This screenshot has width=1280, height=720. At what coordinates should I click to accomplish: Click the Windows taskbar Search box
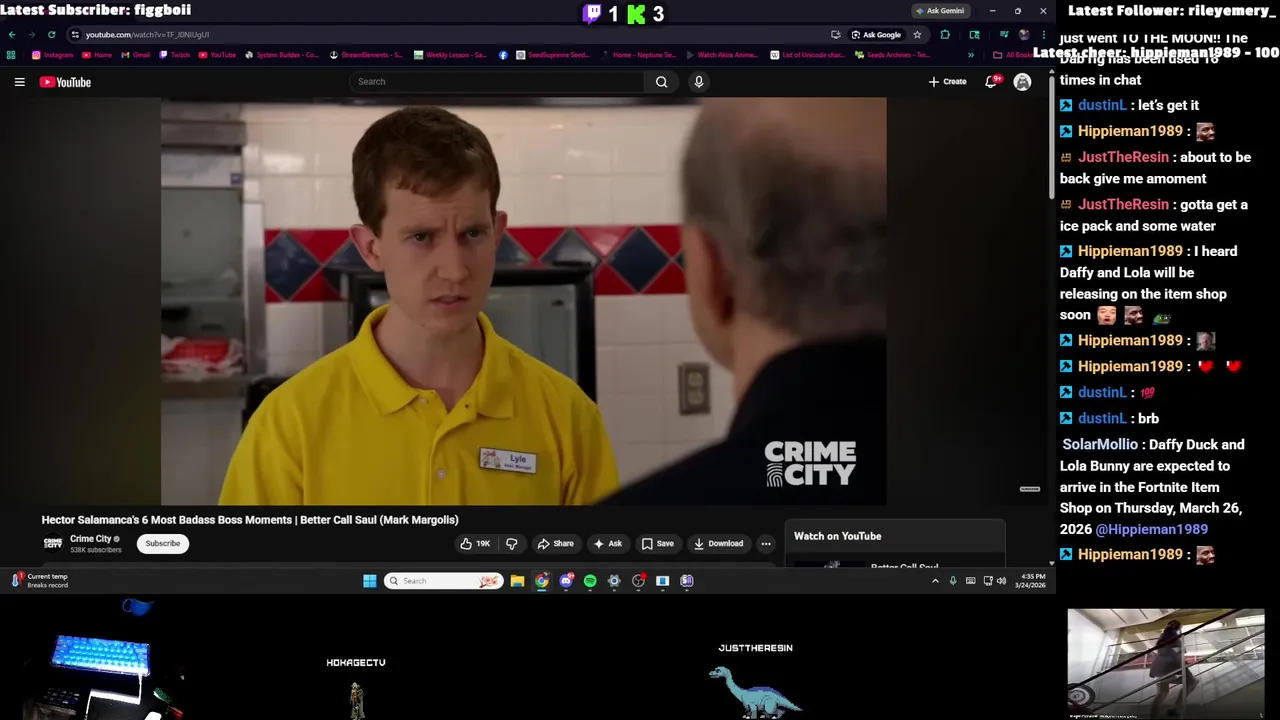point(443,581)
